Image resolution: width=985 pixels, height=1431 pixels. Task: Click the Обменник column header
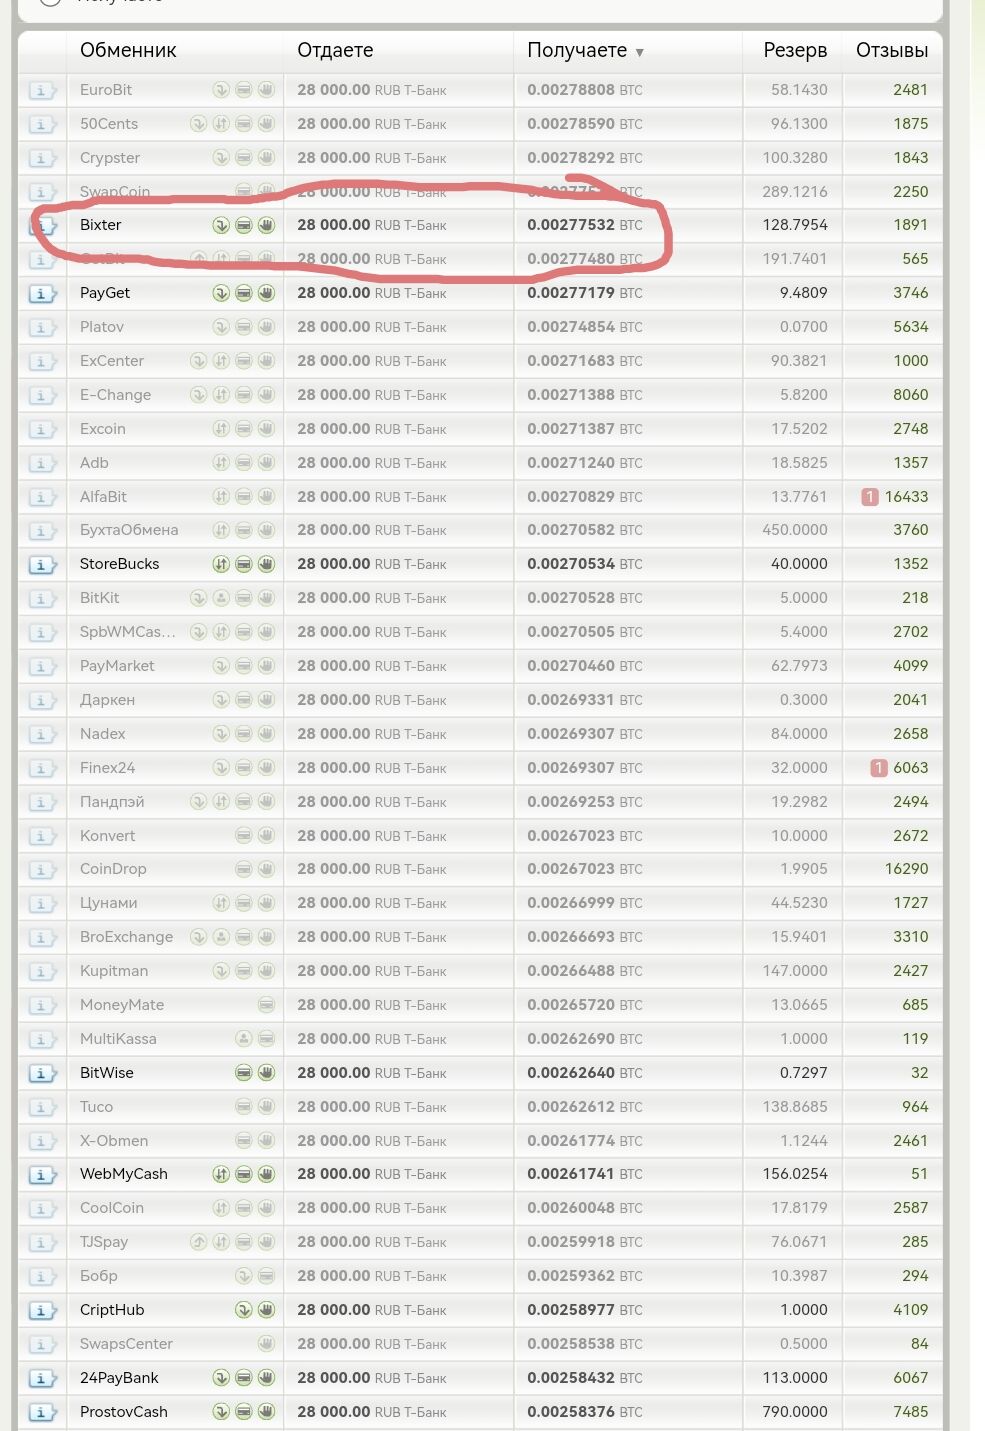click(128, 50)
